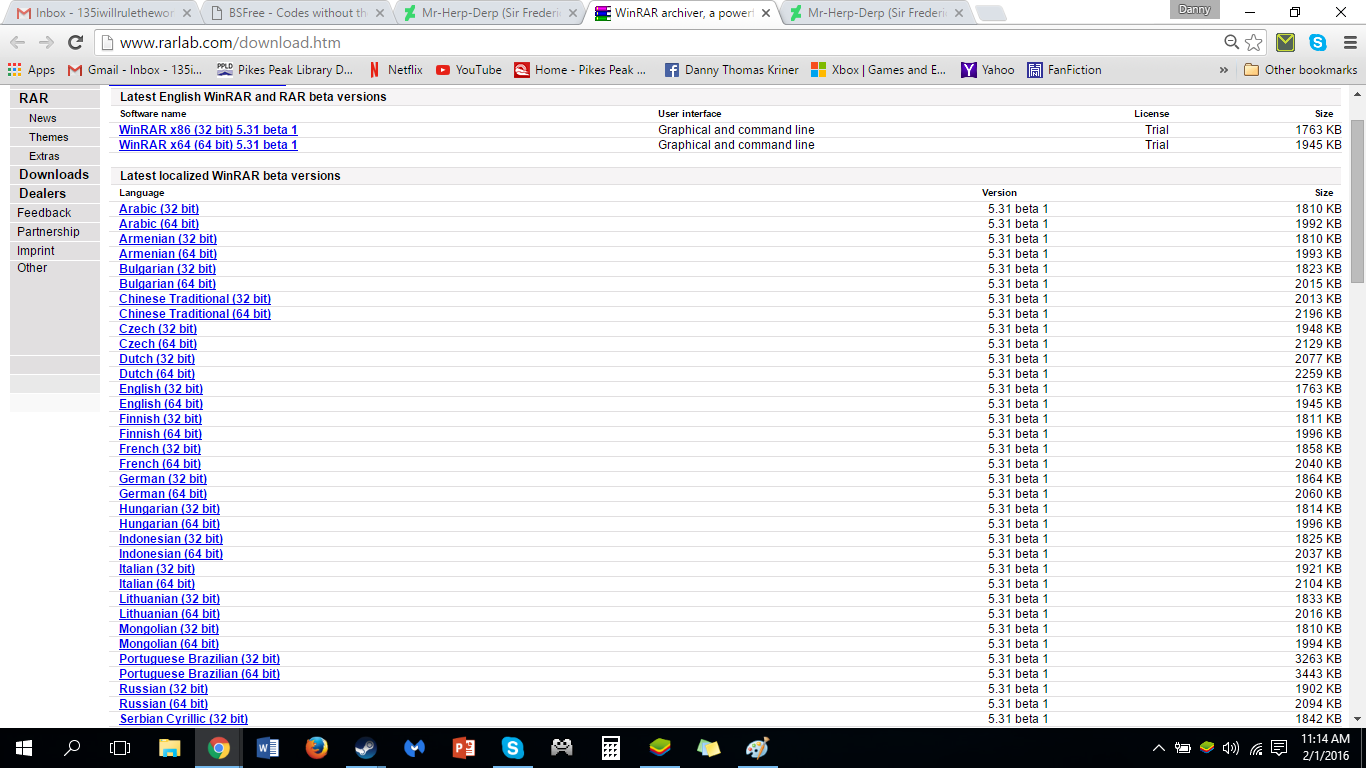Click the Russian (32 bit) link
Viewport: 1366px width, 768px height.
pyautogui.click(x=163, y=689)
